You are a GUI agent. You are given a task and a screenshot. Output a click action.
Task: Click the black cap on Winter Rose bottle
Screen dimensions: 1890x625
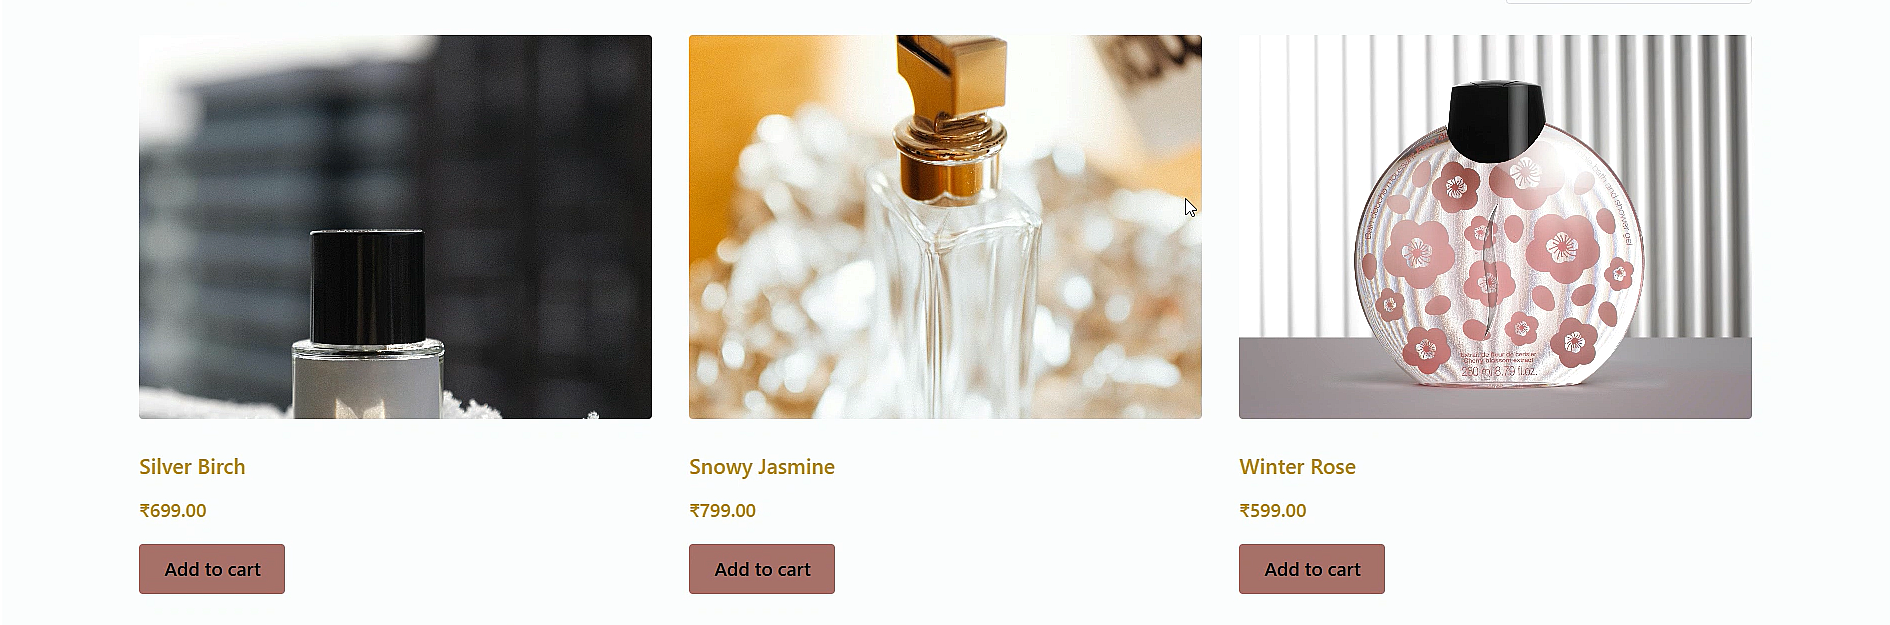pyautogui.click(x=1496, y=120)
